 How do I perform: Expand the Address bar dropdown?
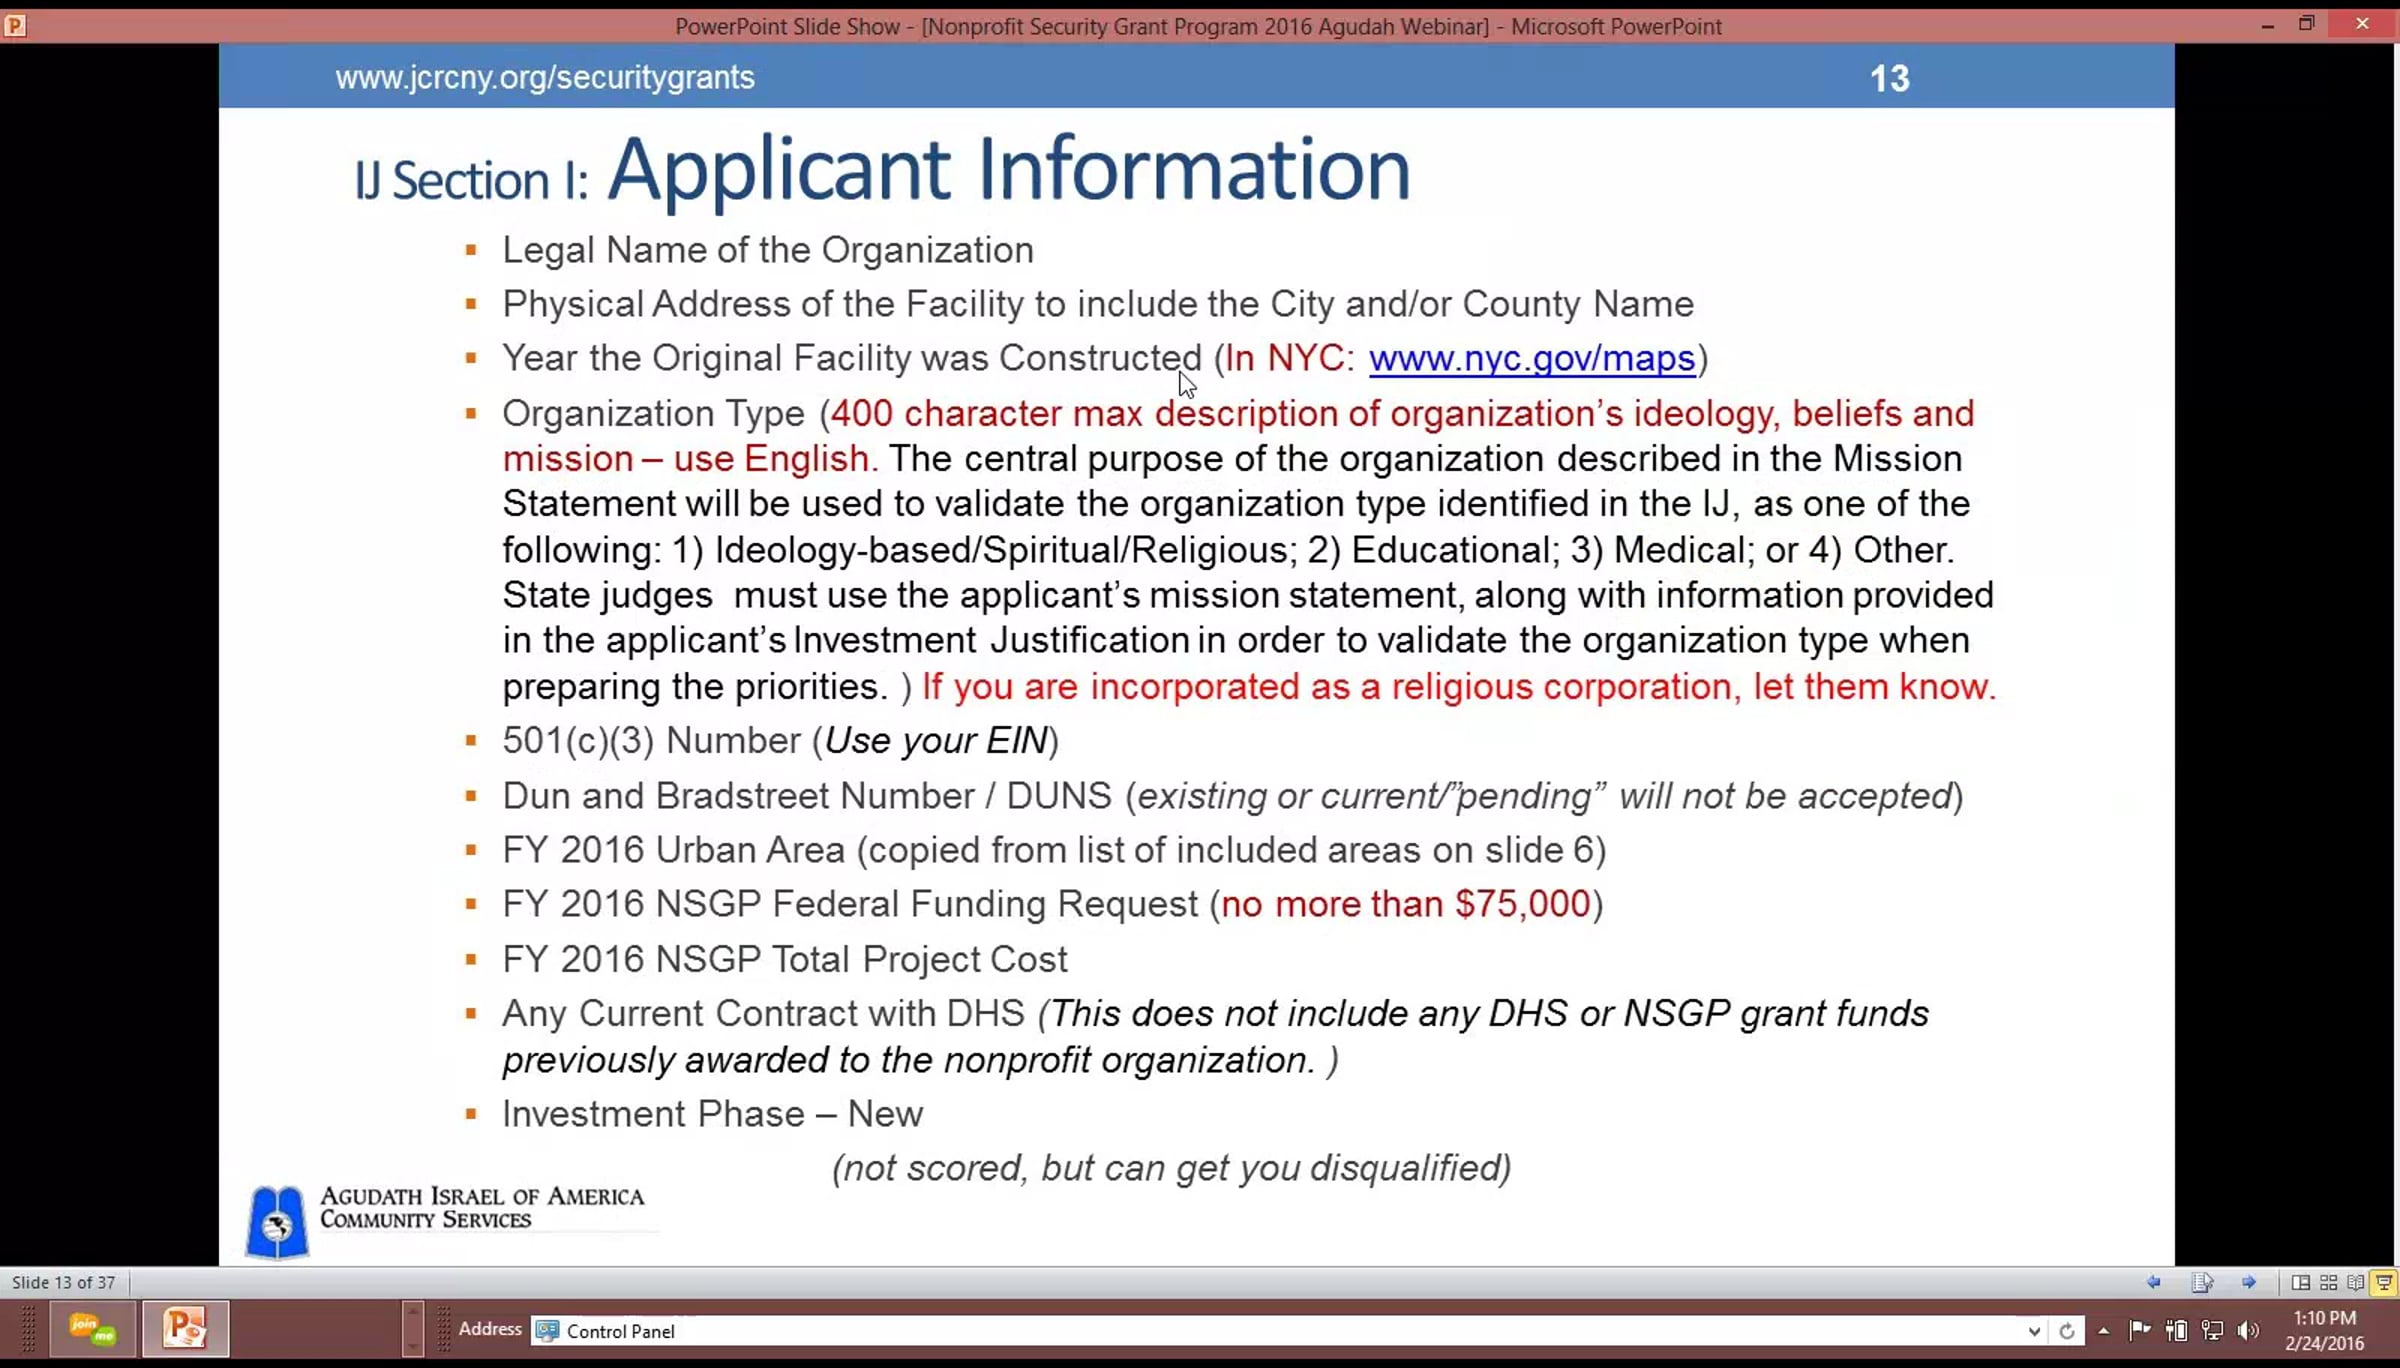pos(2033,1331)
